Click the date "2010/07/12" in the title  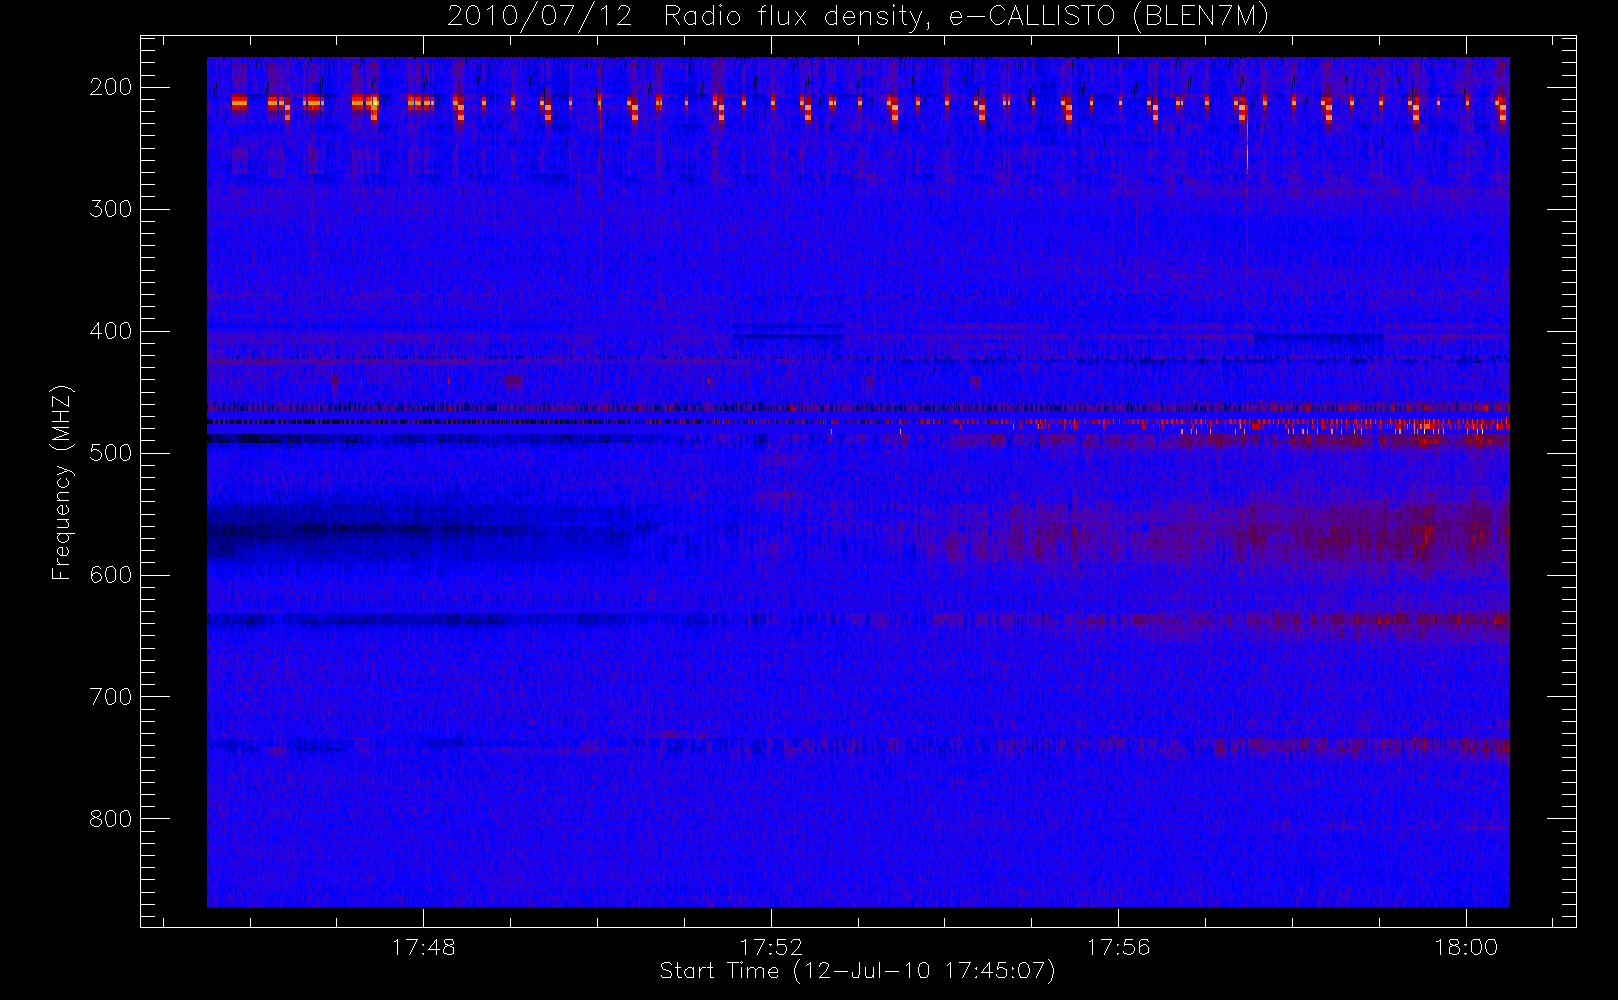[x=539, y=17]
